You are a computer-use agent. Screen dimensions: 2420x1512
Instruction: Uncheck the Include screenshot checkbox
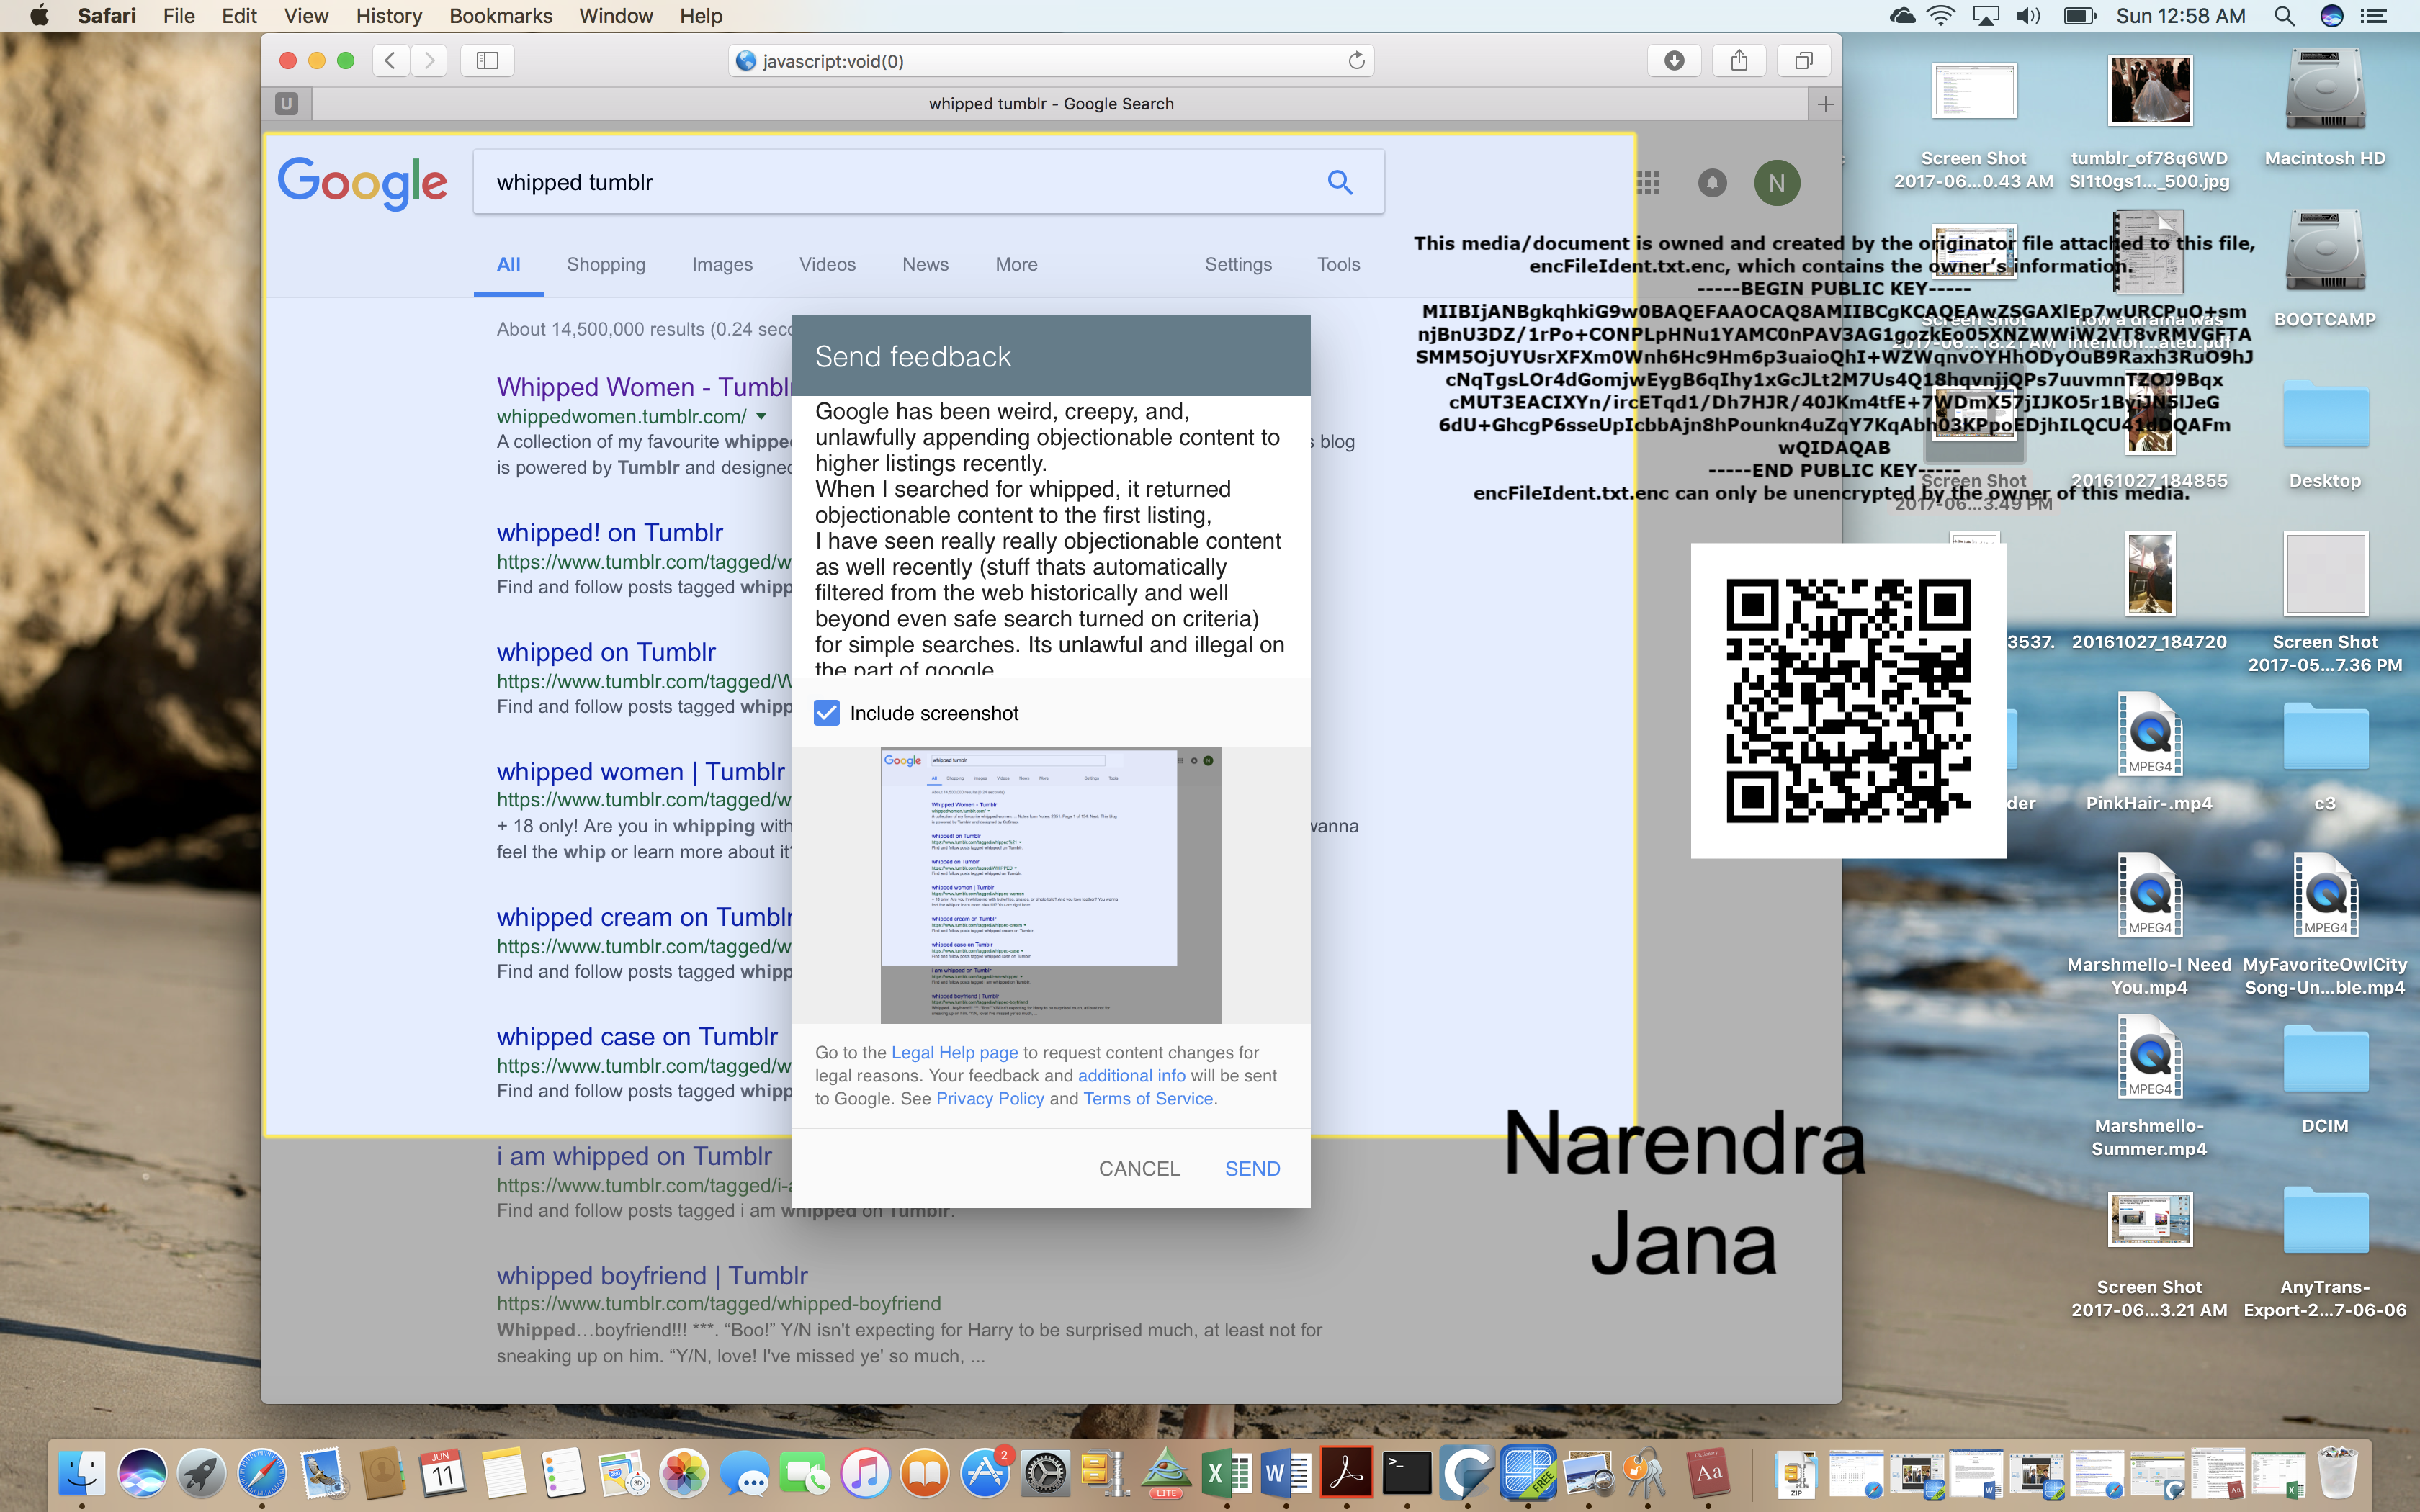827,713
